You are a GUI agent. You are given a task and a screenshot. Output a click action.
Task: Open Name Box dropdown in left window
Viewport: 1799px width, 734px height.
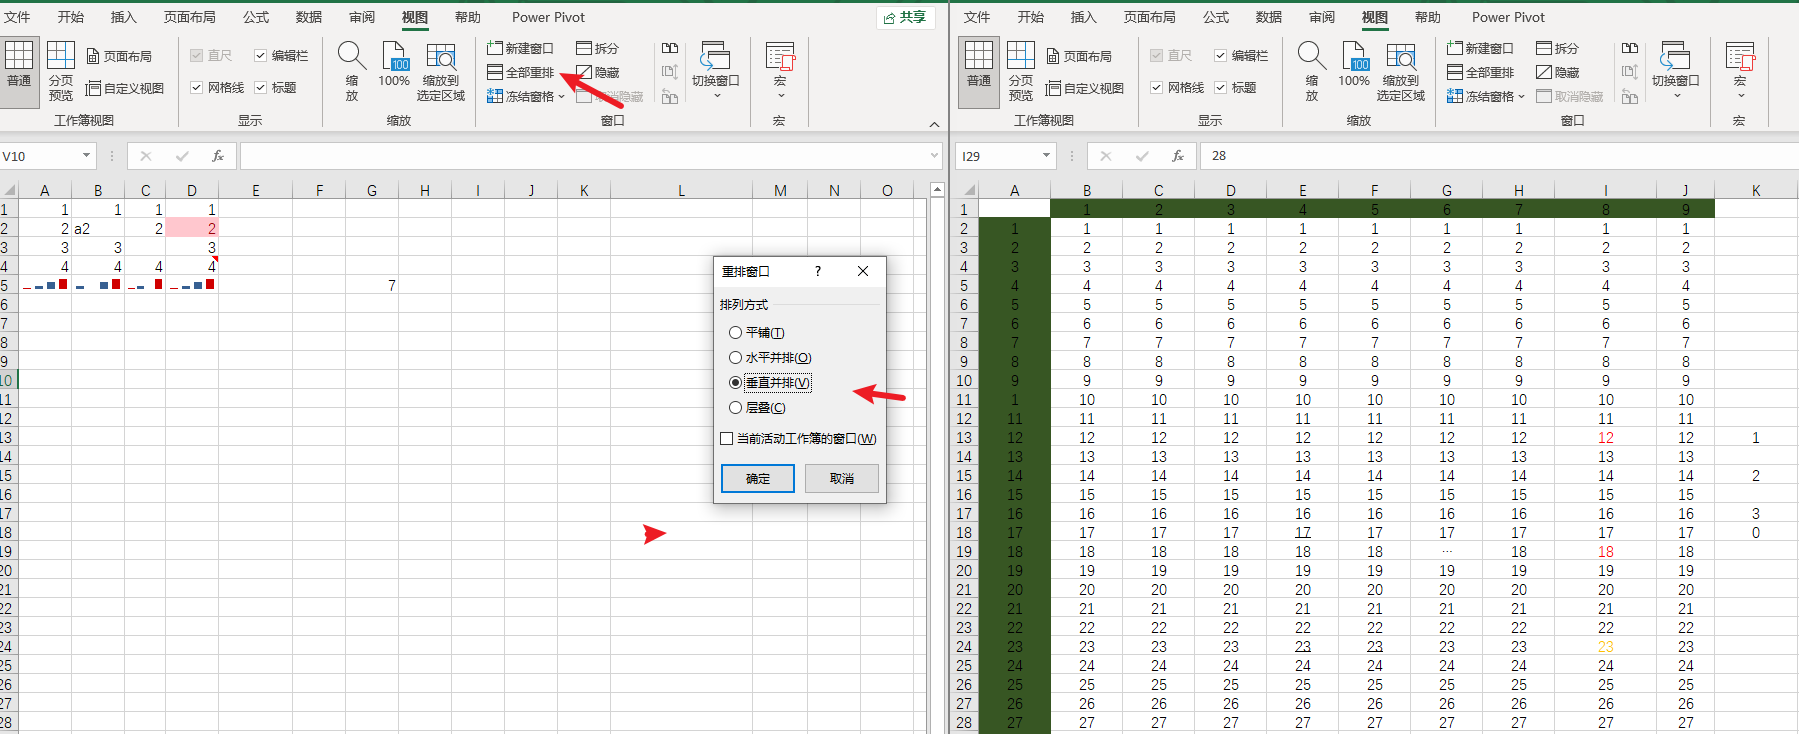pyautogui.click(x=87, y=156)
